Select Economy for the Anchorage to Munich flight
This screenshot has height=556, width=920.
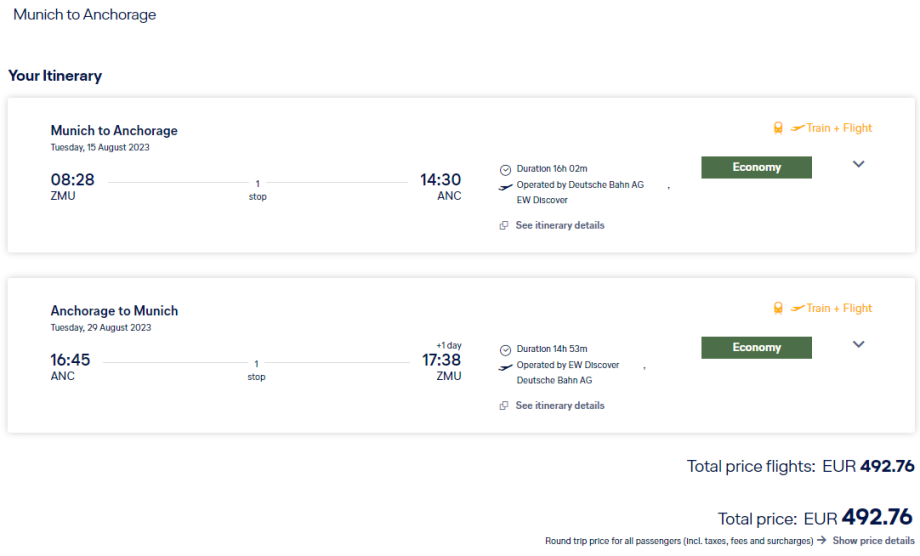(756, 347)
